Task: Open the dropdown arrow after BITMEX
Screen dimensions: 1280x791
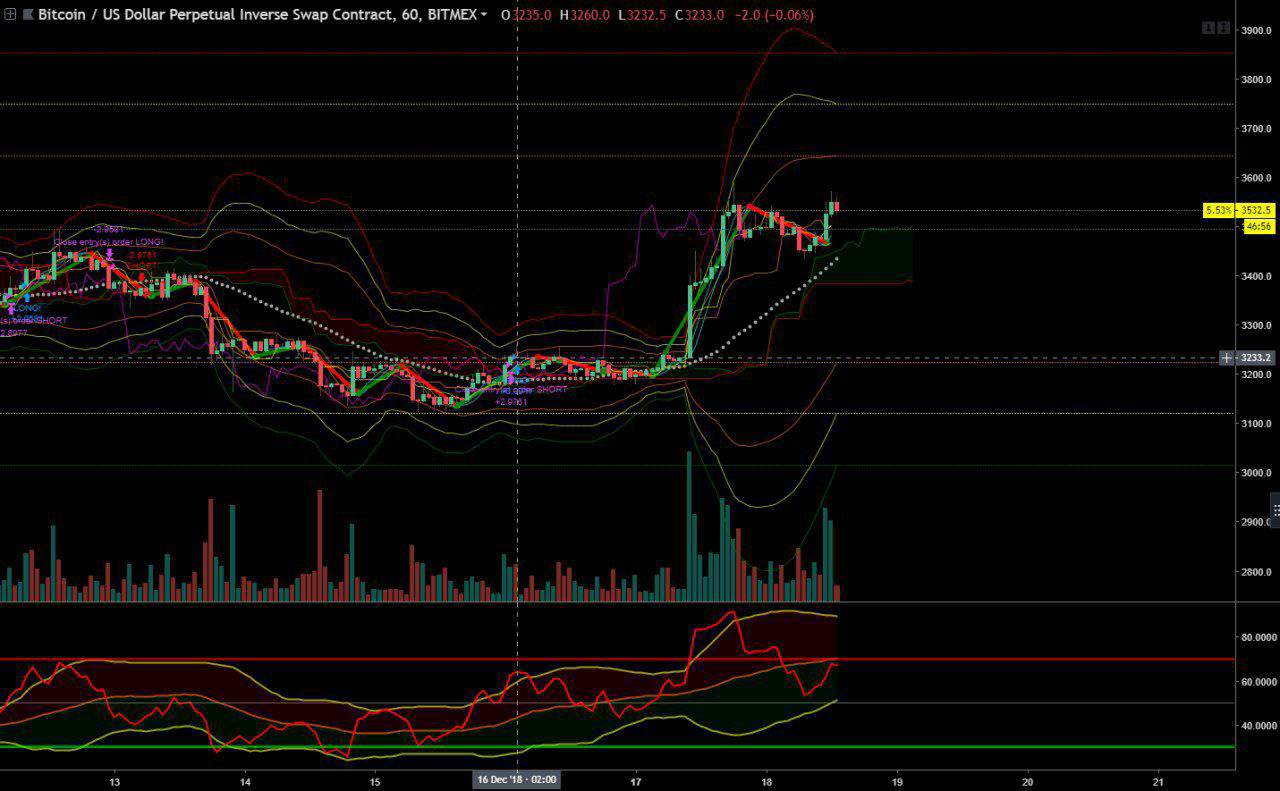Action: click(484, 15)
